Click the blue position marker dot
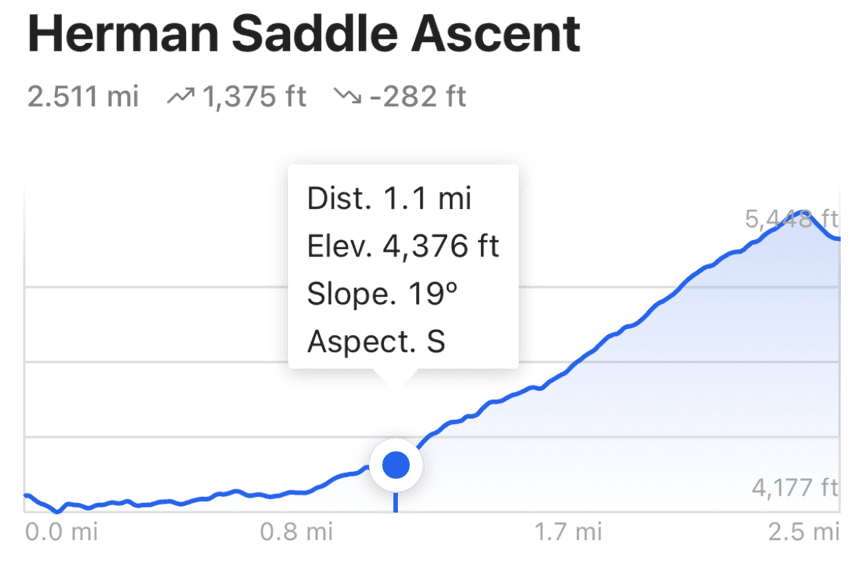The width and height of the screenshot is (864, 562). (396, 465)
